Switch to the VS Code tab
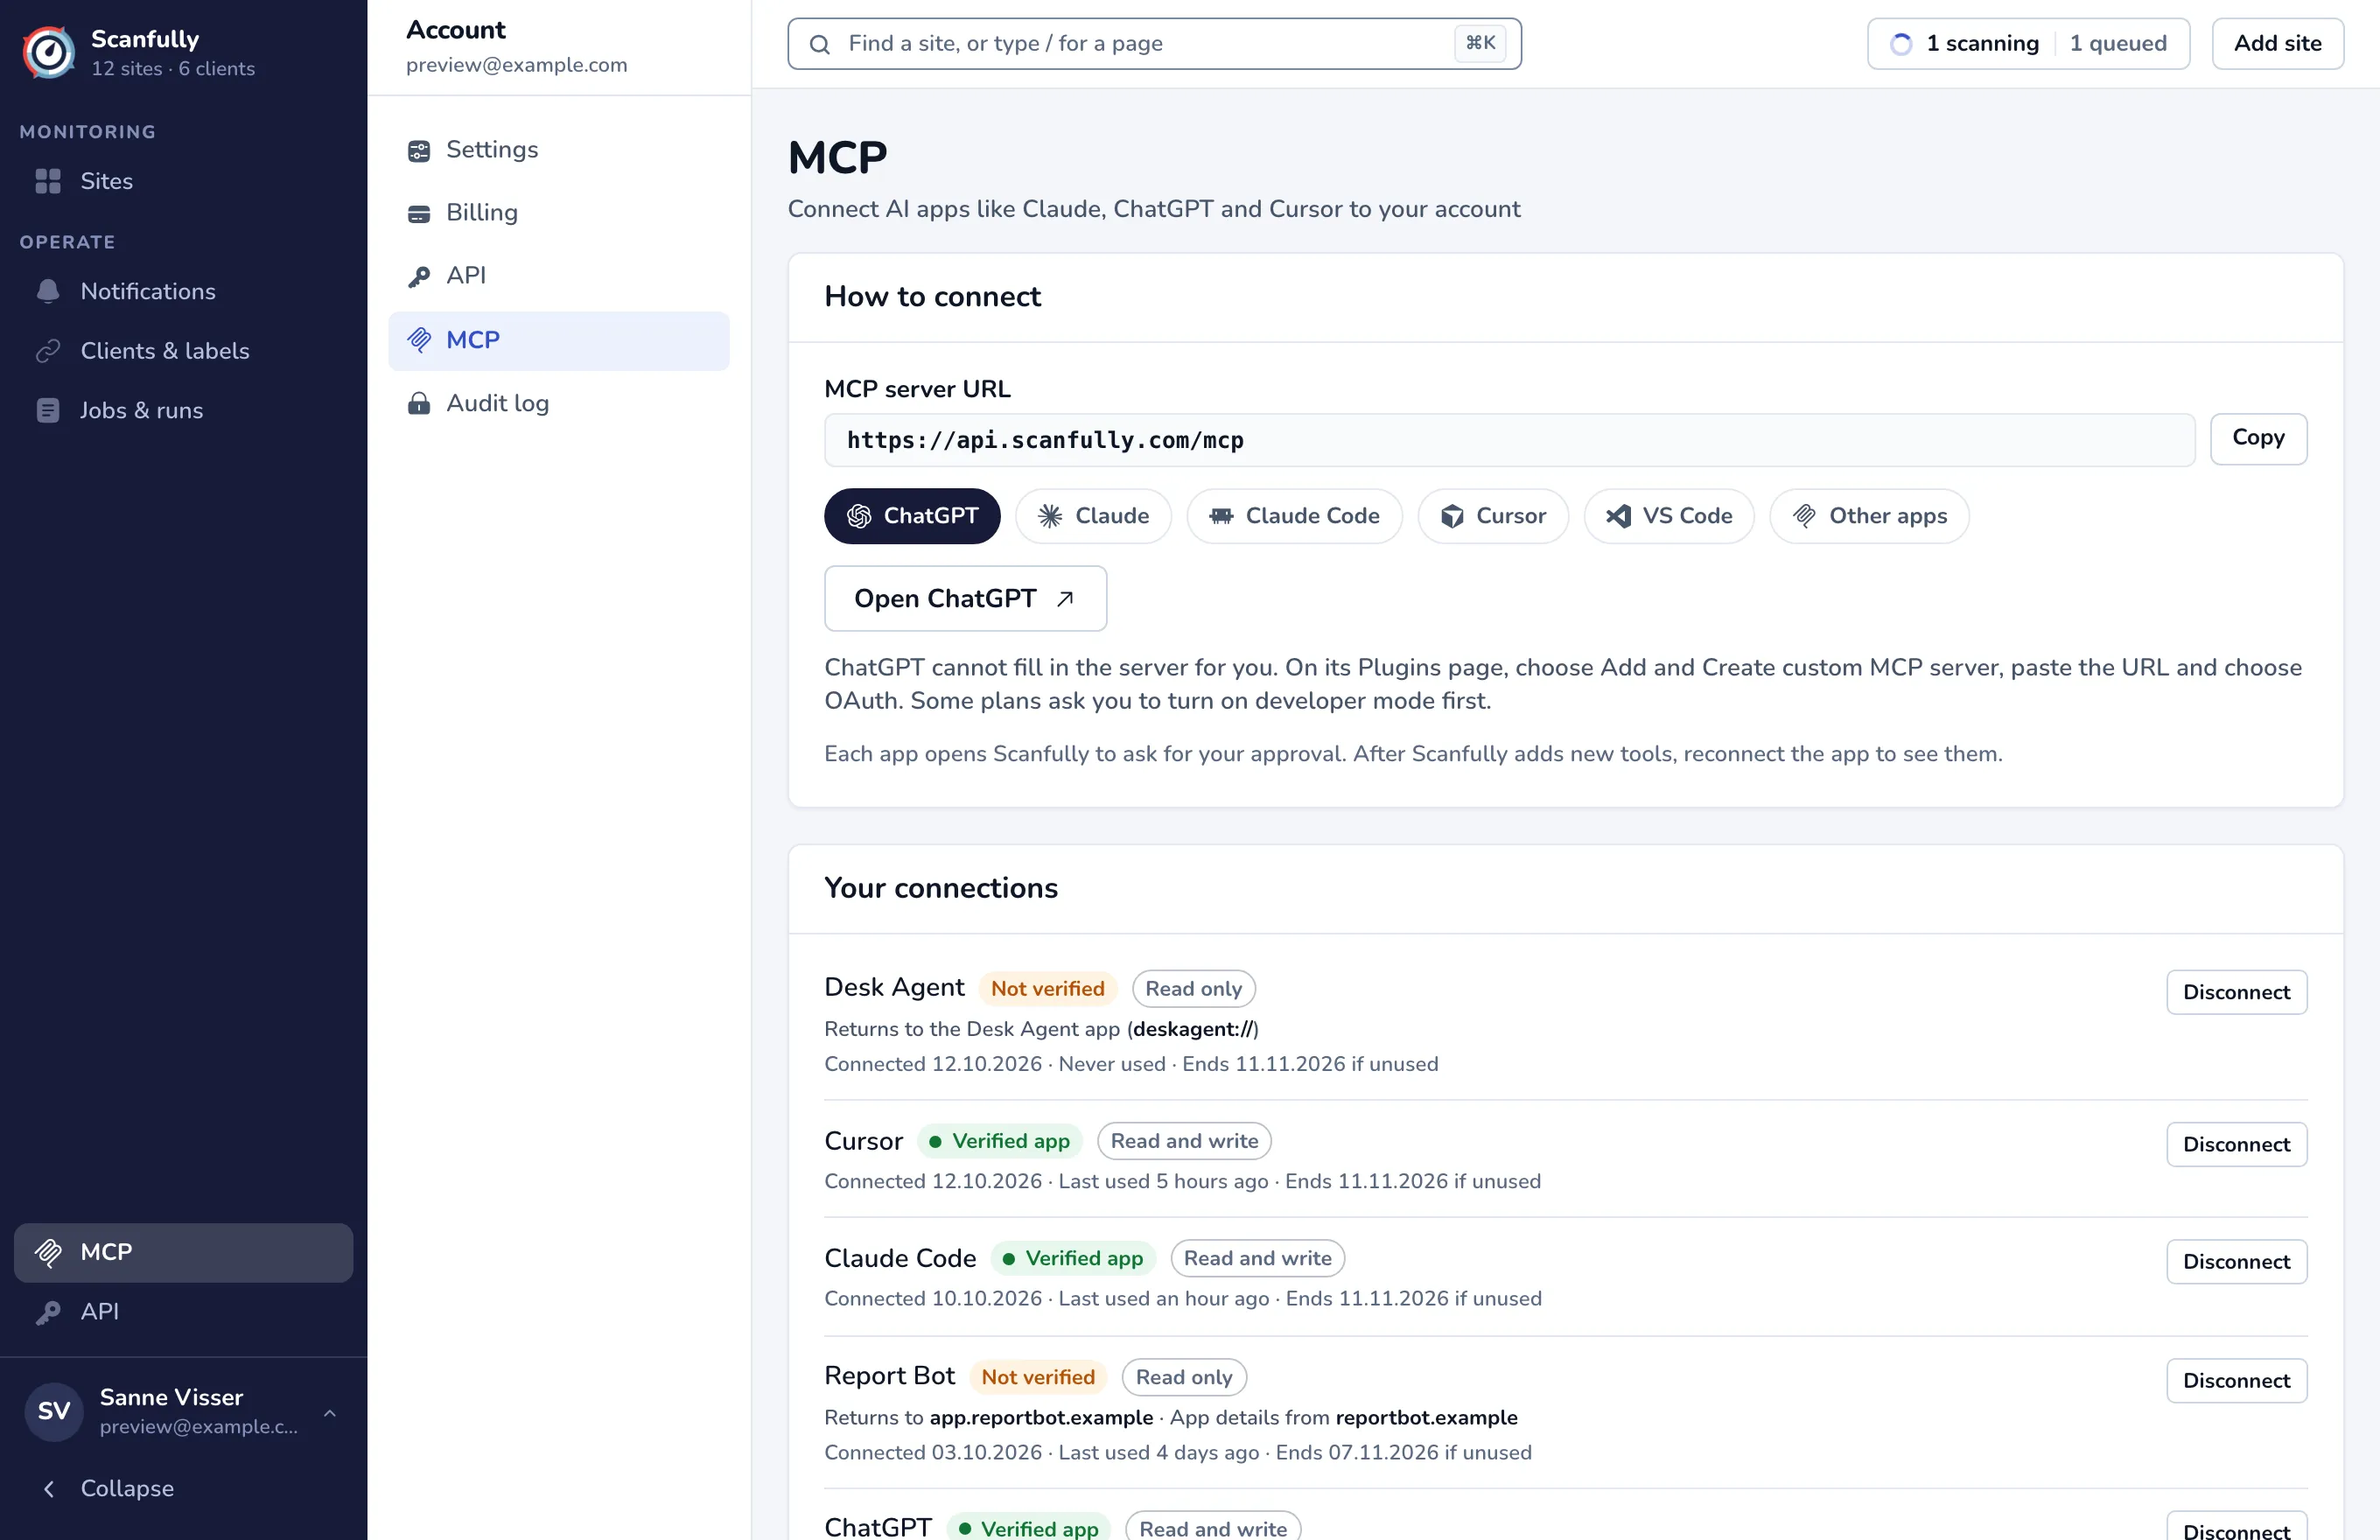2380x1540 pixels. point(1668,516)
